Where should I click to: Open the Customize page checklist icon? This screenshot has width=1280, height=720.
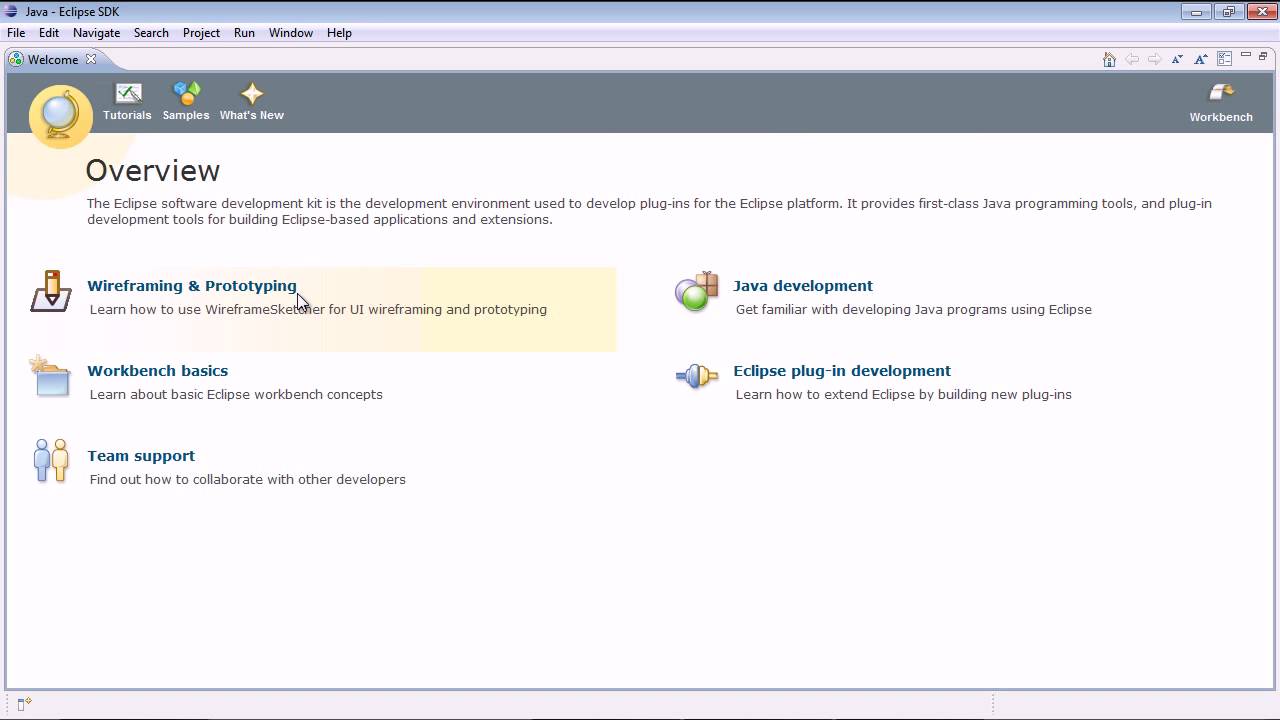pos(1224,60)
